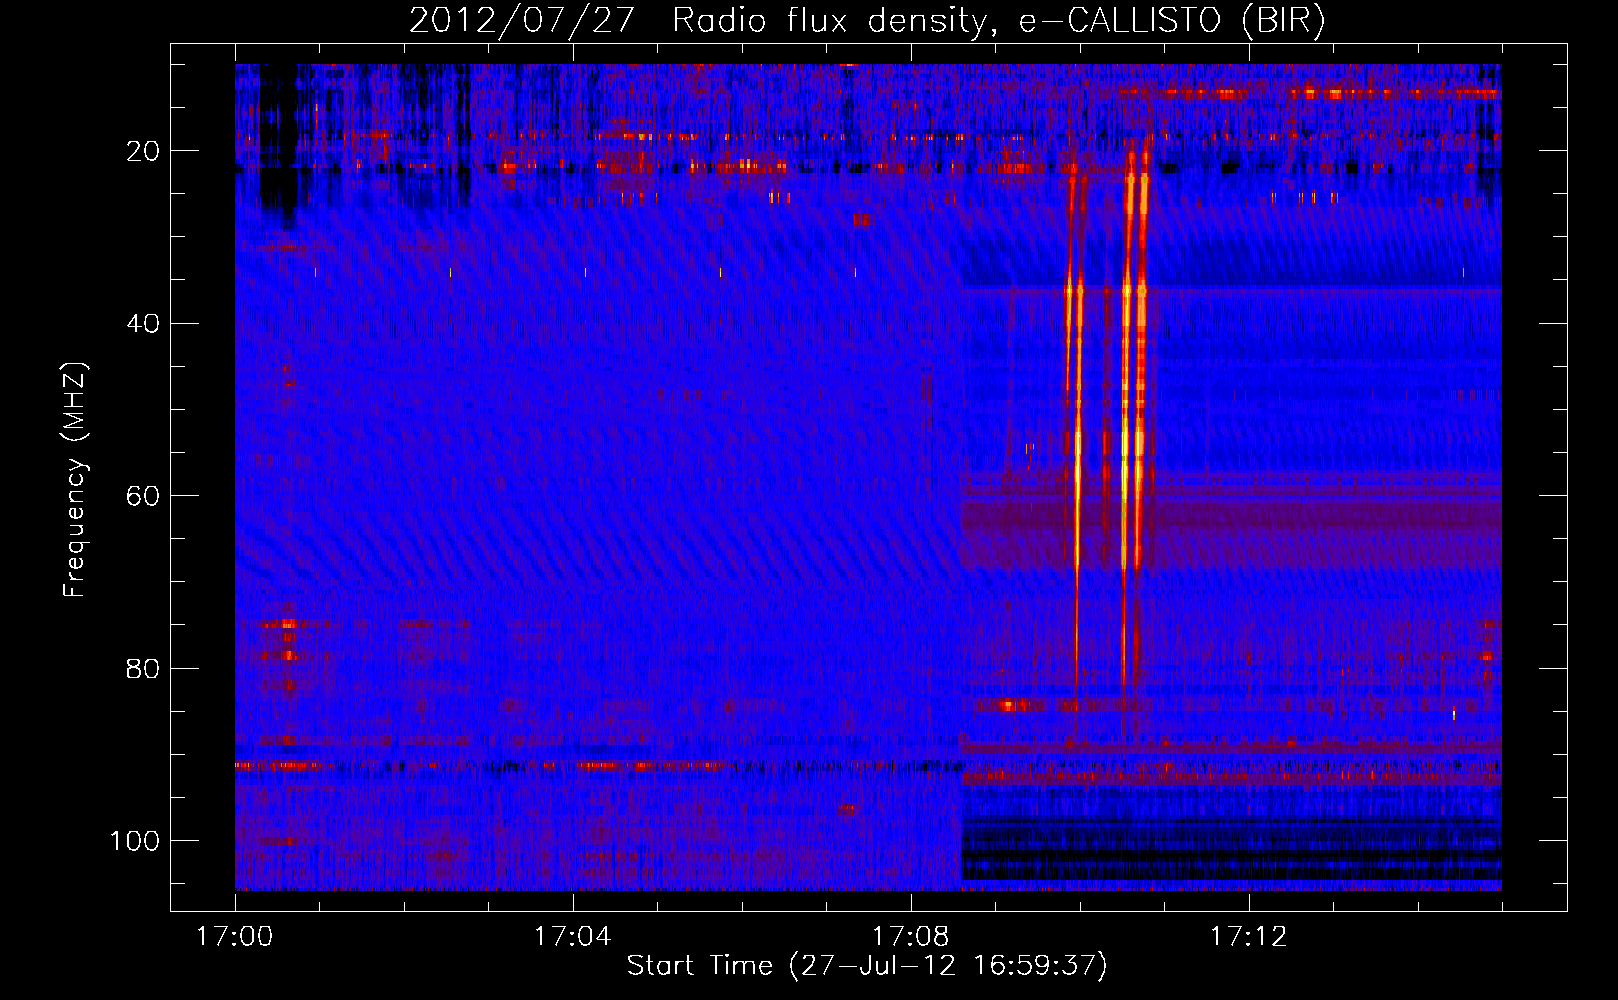Click the 20 frequency tick label

click(144, 152)
